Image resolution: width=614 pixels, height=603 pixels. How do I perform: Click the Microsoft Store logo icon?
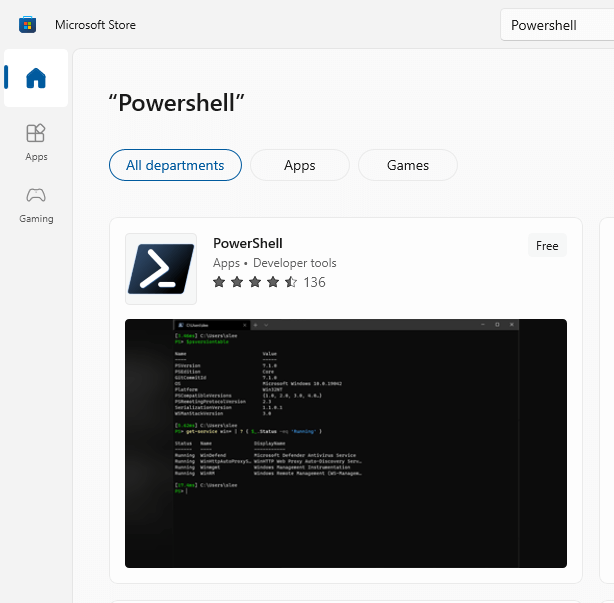(27, 25)
